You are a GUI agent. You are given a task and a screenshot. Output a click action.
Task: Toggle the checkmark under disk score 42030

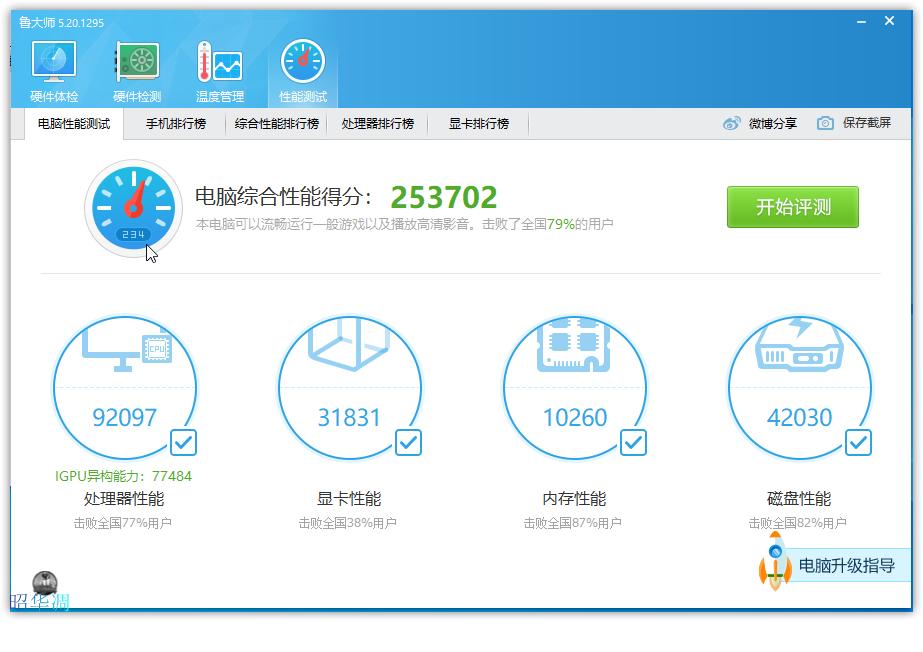(857, 442)
